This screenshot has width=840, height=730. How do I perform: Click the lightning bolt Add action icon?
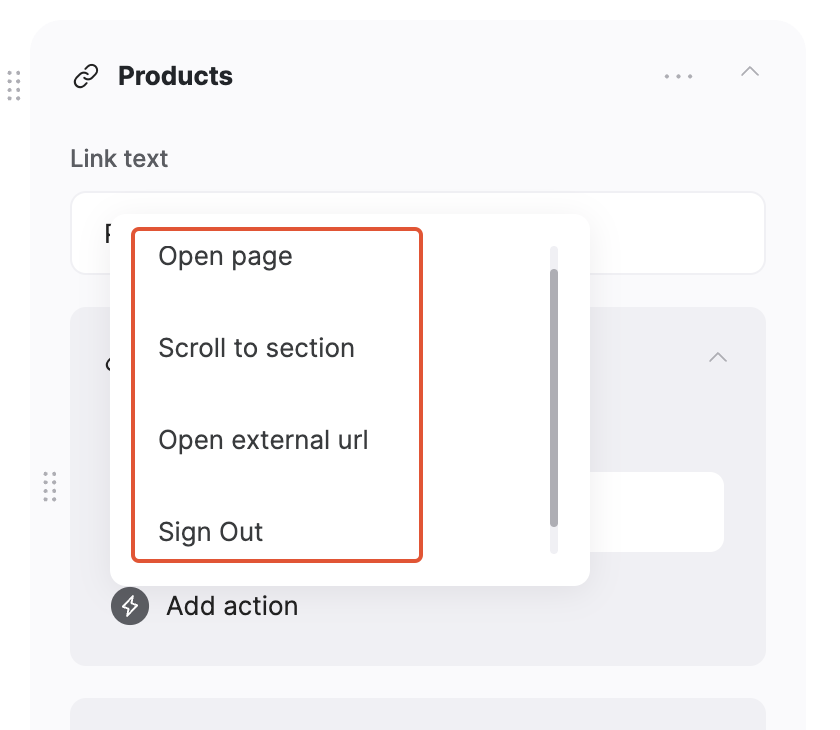[x=128, y=606]
